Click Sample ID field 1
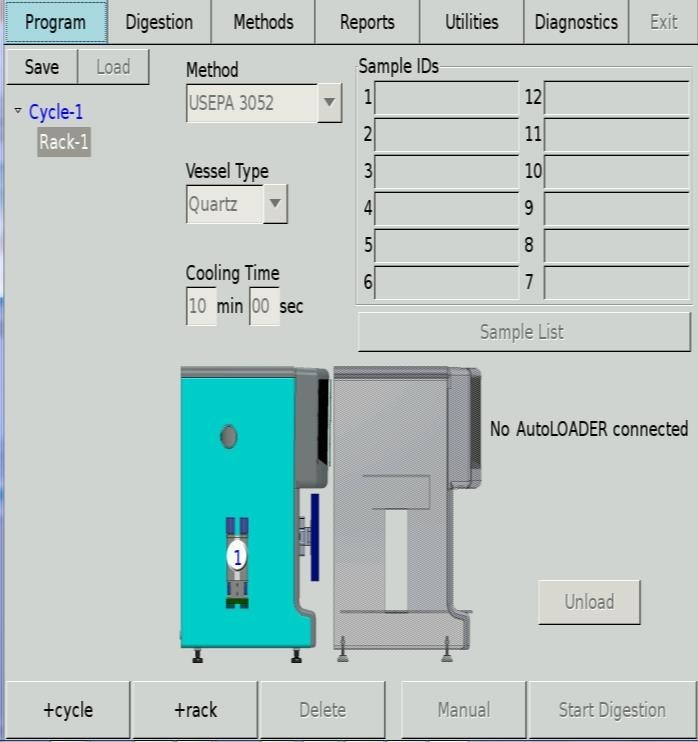The height and width of the screenshot is (742, 698). pos(446,98)
